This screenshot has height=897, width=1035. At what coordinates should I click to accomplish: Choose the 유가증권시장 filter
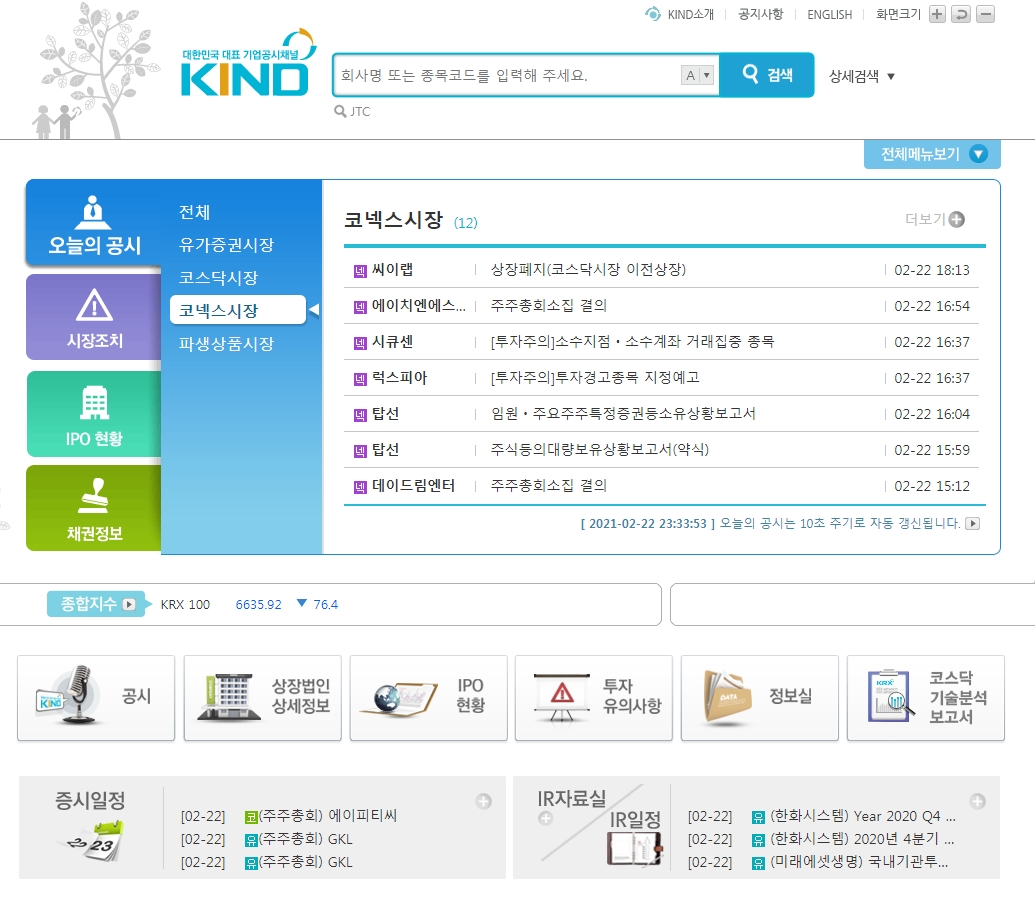click(226, 245)
